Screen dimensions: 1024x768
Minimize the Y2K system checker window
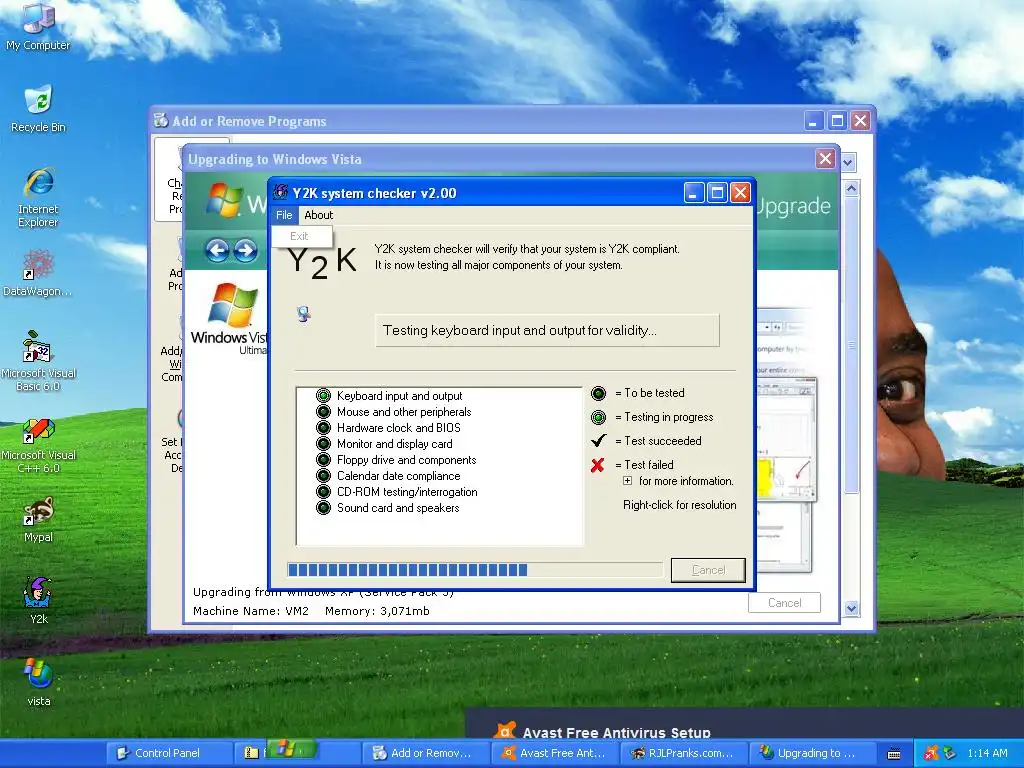click(694, 193)
